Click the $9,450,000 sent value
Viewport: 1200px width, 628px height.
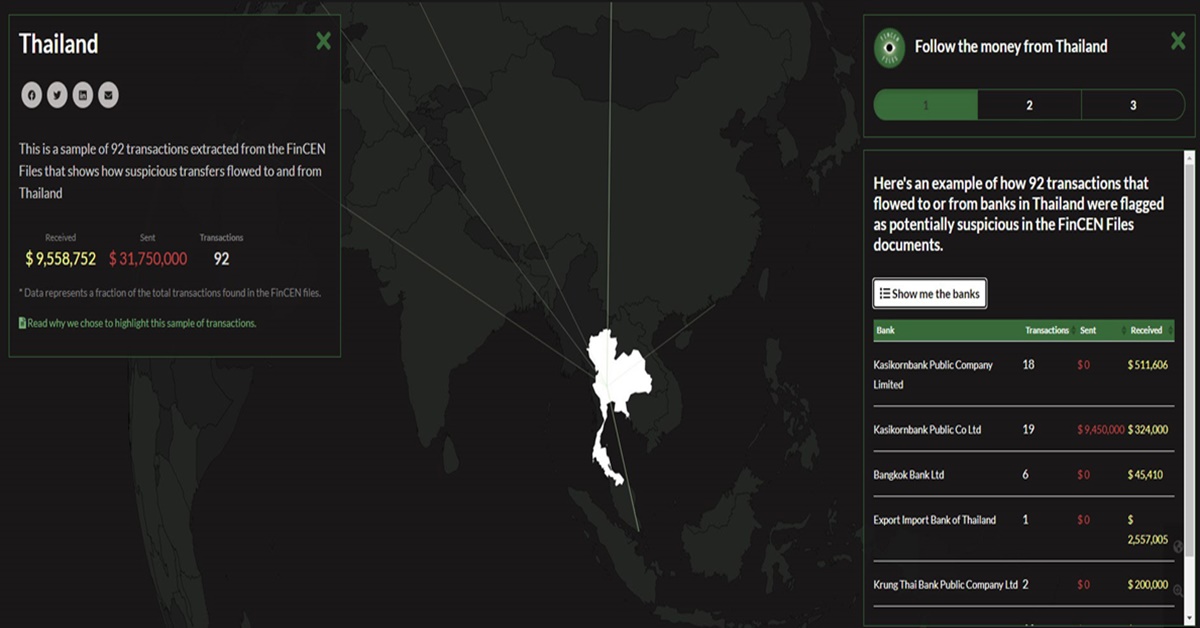1101,429
